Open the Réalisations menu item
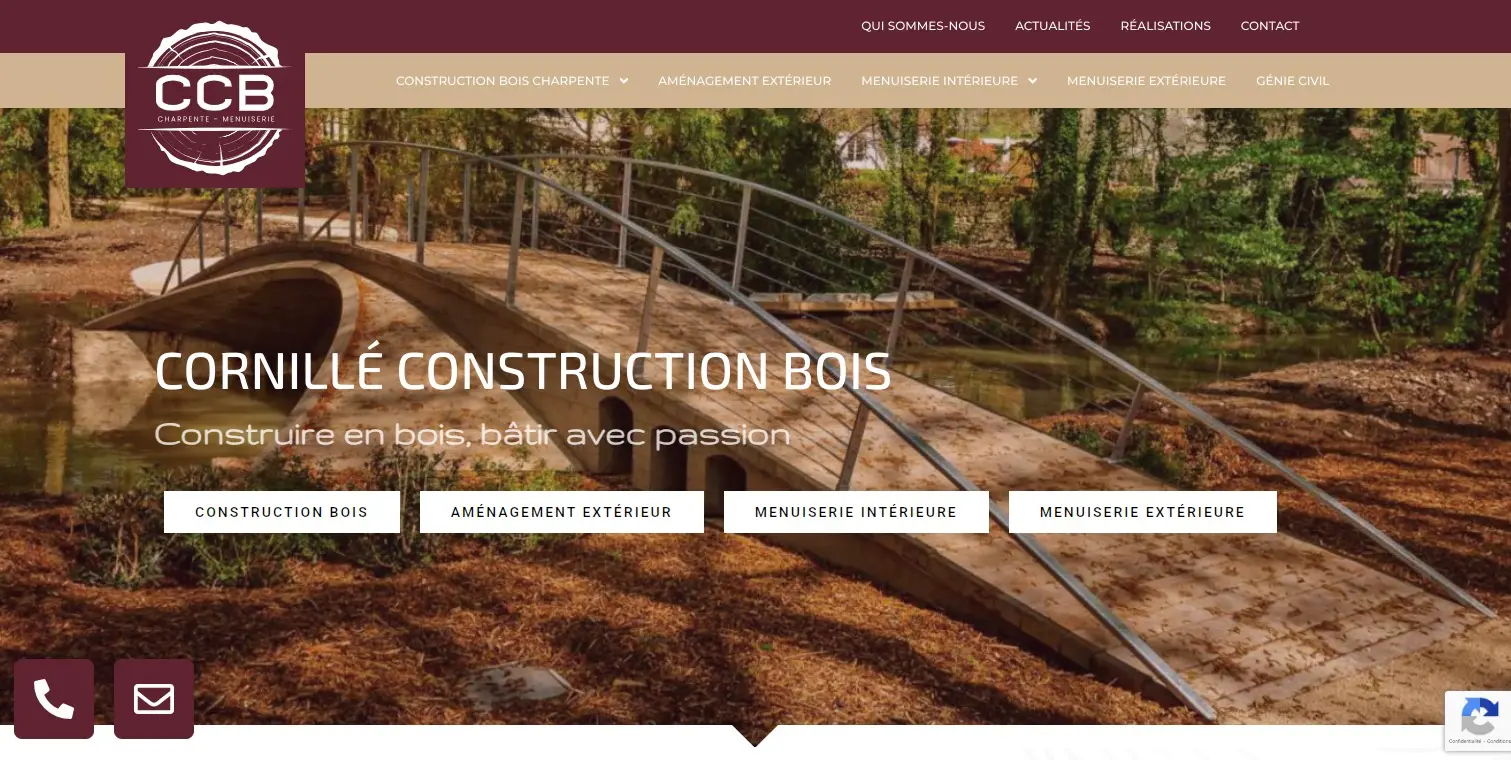This screenshot has width=1511, height=760. pos(1165,26)
